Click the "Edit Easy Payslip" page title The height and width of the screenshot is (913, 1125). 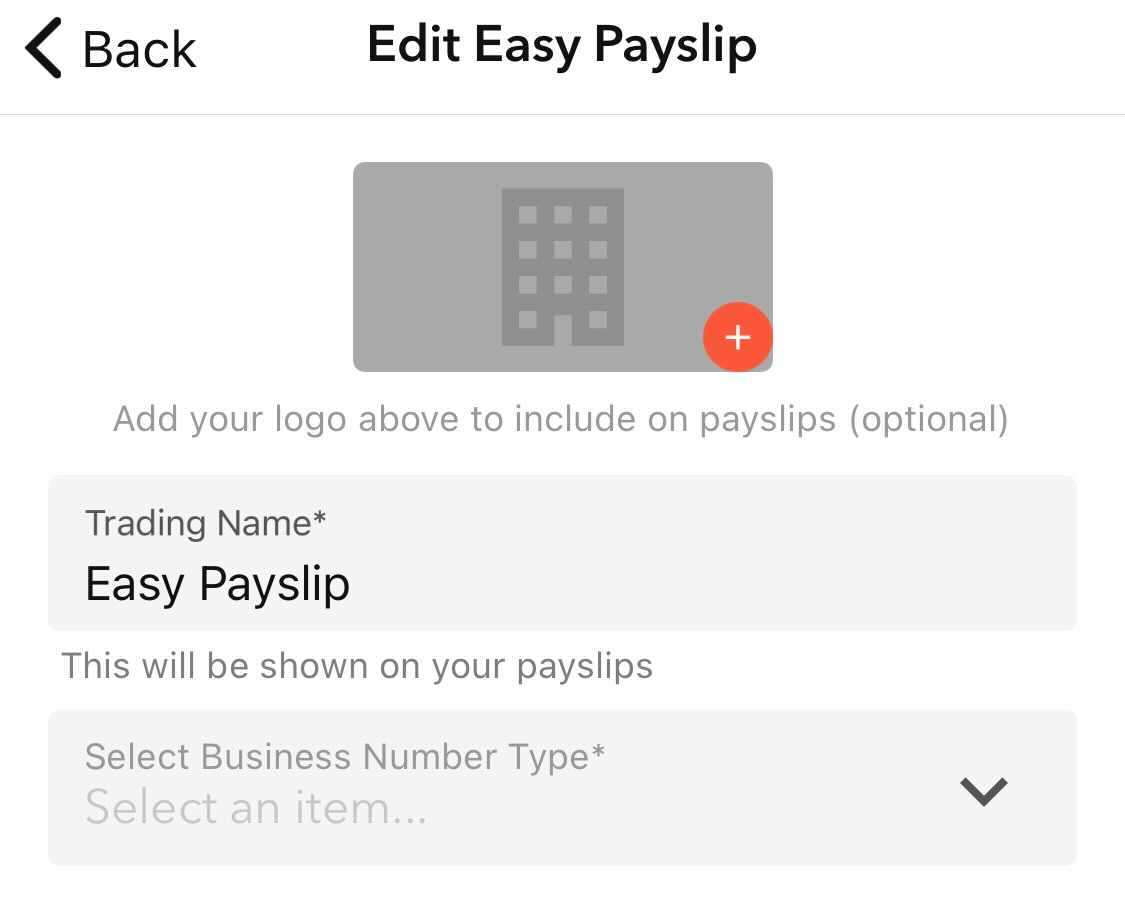(x=562, y=46)
